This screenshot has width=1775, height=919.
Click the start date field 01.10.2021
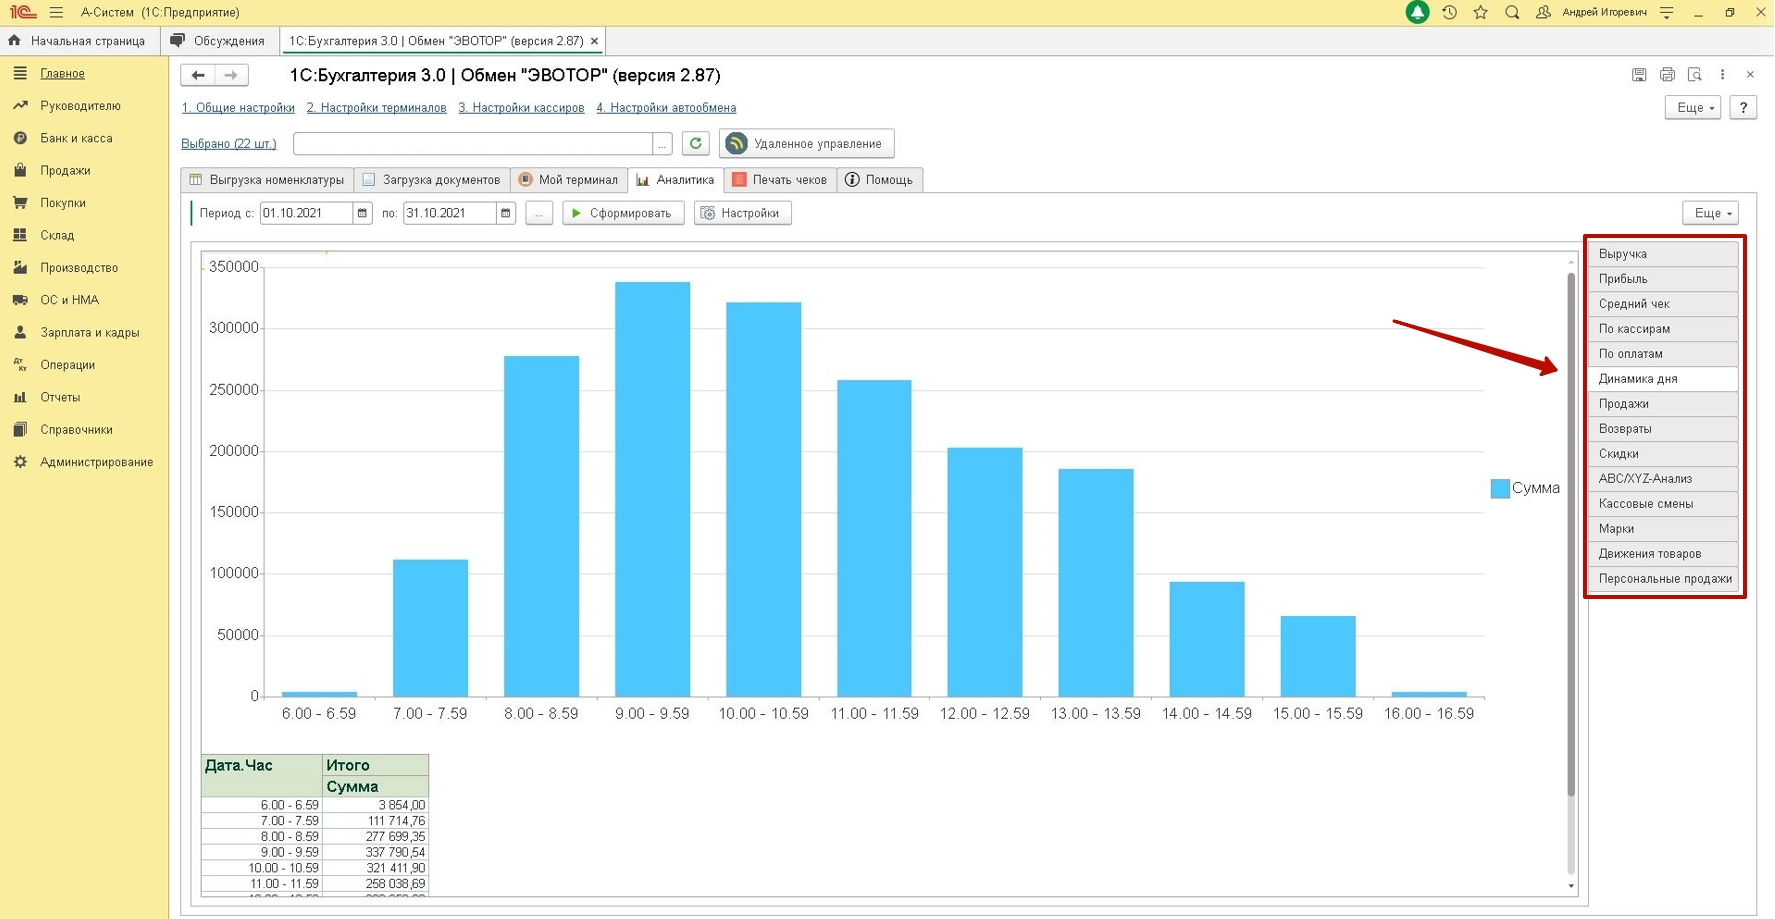pyautogui.click(x=306, y=213)
